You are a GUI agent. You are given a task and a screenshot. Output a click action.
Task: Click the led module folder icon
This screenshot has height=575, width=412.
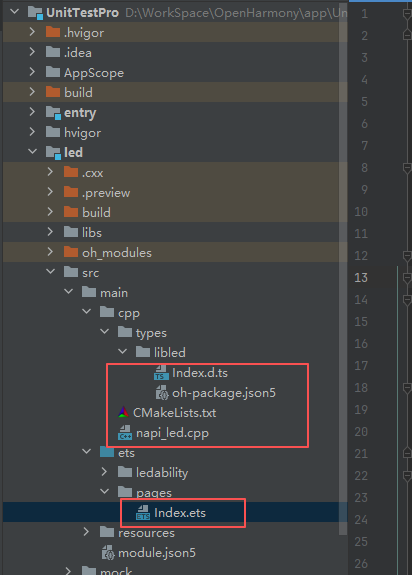54,153
